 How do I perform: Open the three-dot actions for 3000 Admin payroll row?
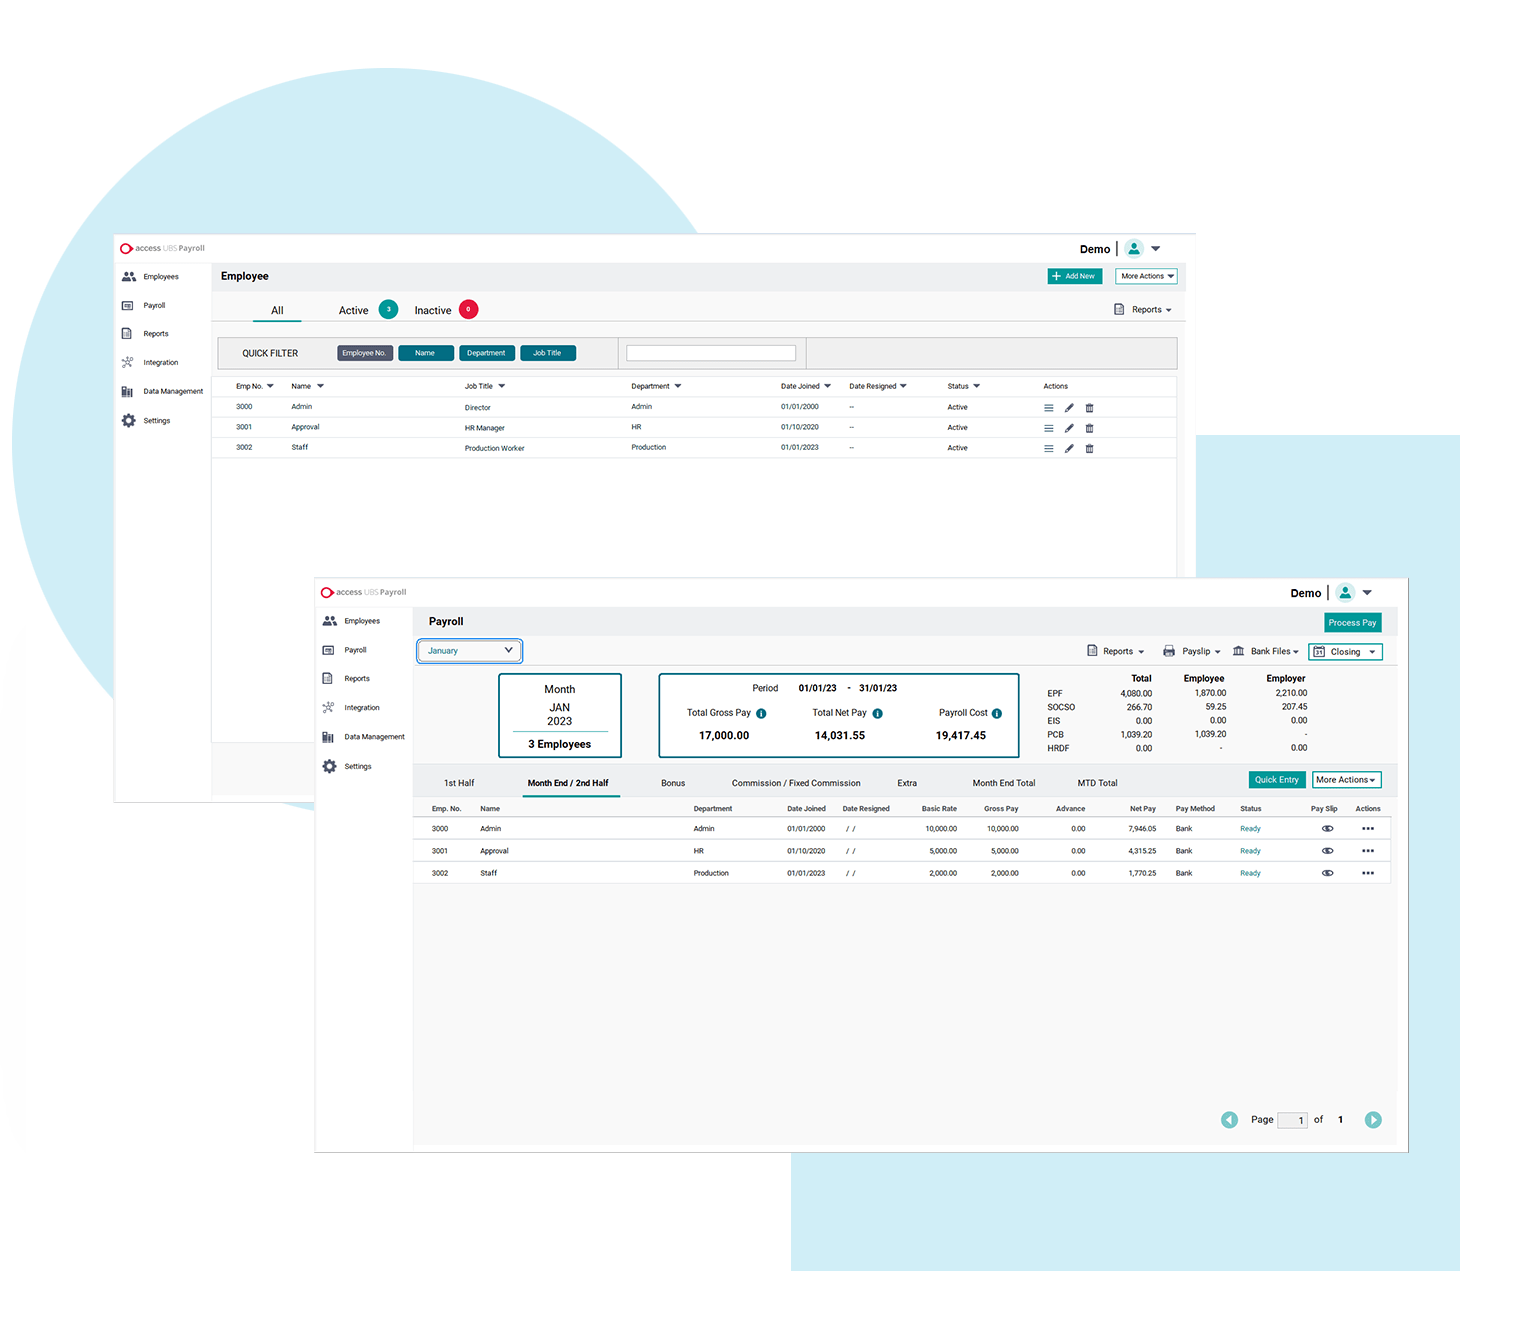pyautogui.click(x=1368, y=829)
